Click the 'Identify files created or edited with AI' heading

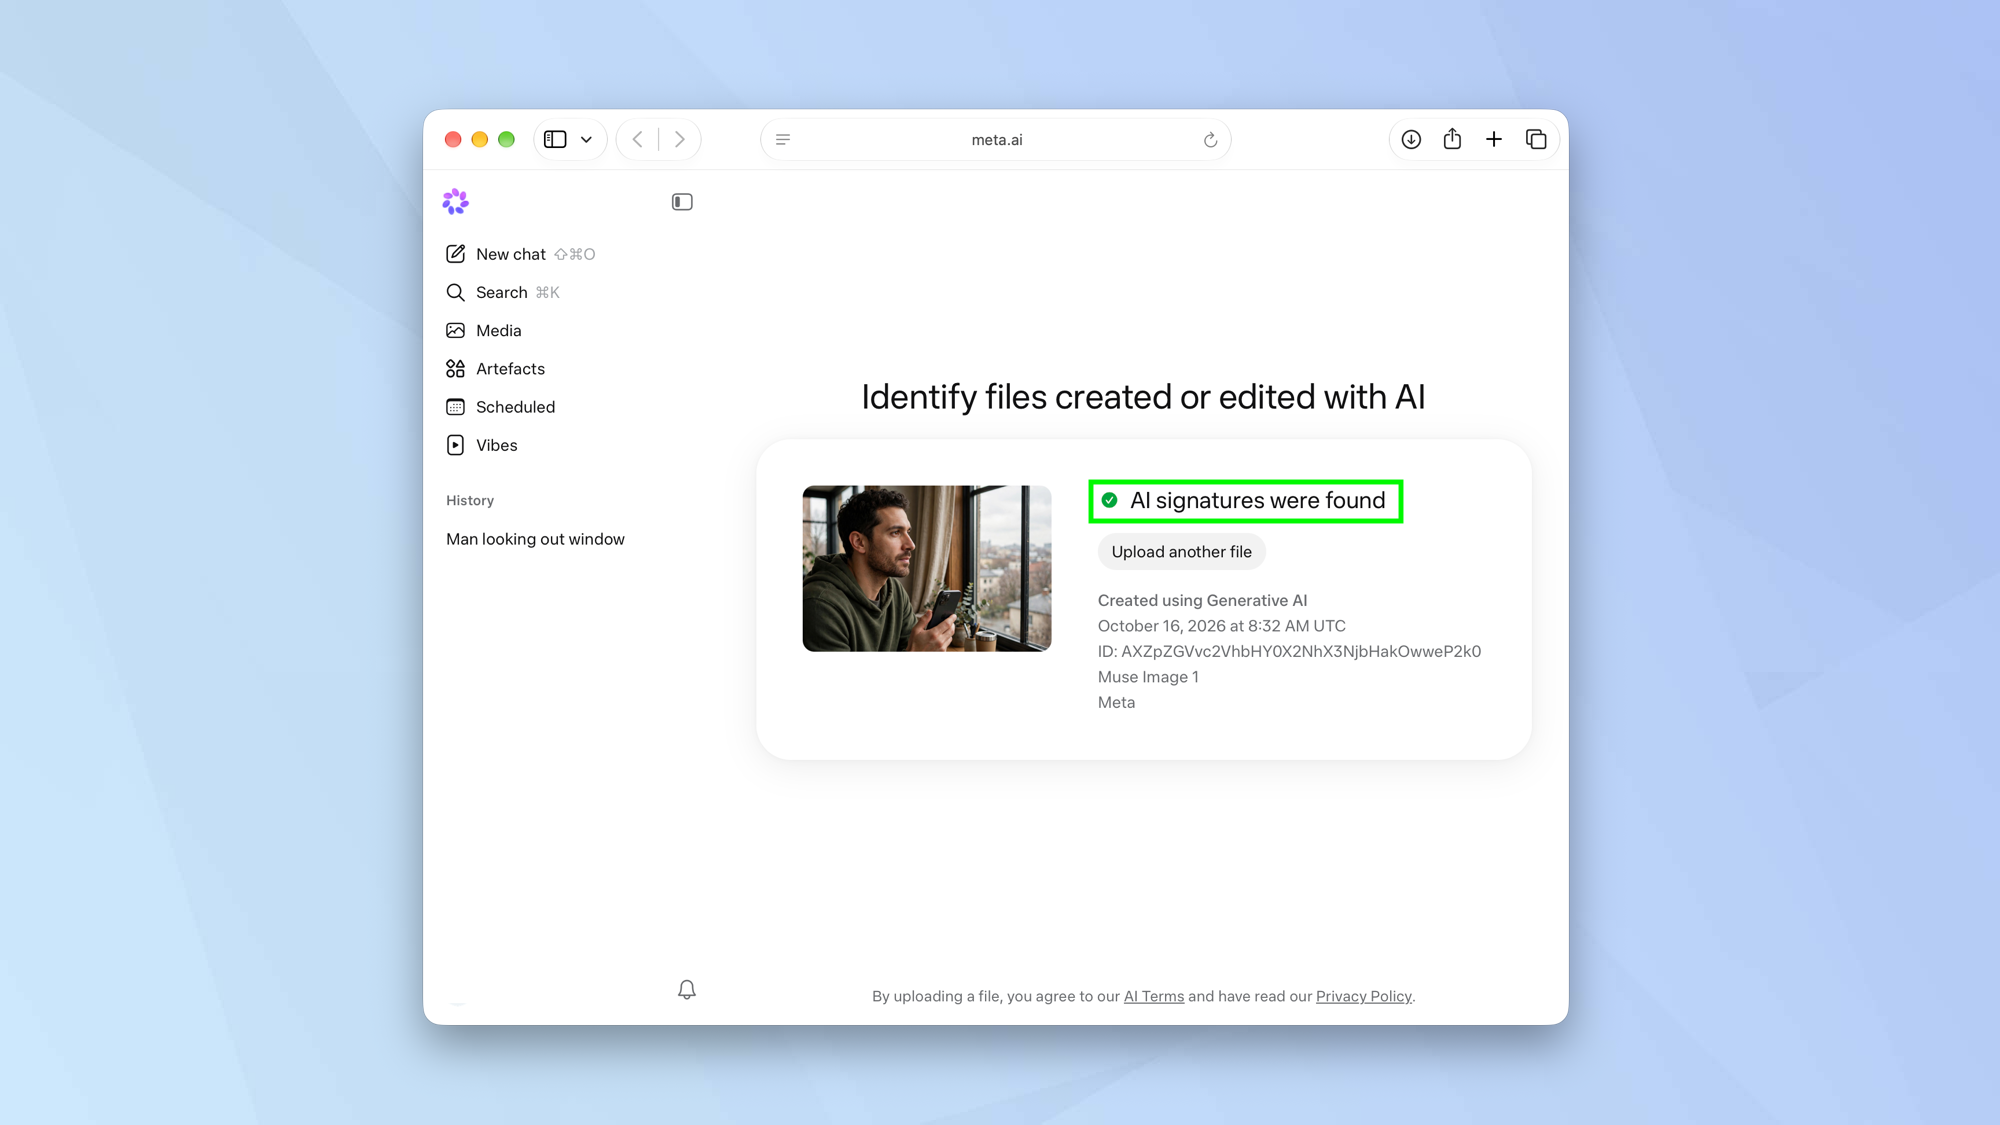point(1143,397)
